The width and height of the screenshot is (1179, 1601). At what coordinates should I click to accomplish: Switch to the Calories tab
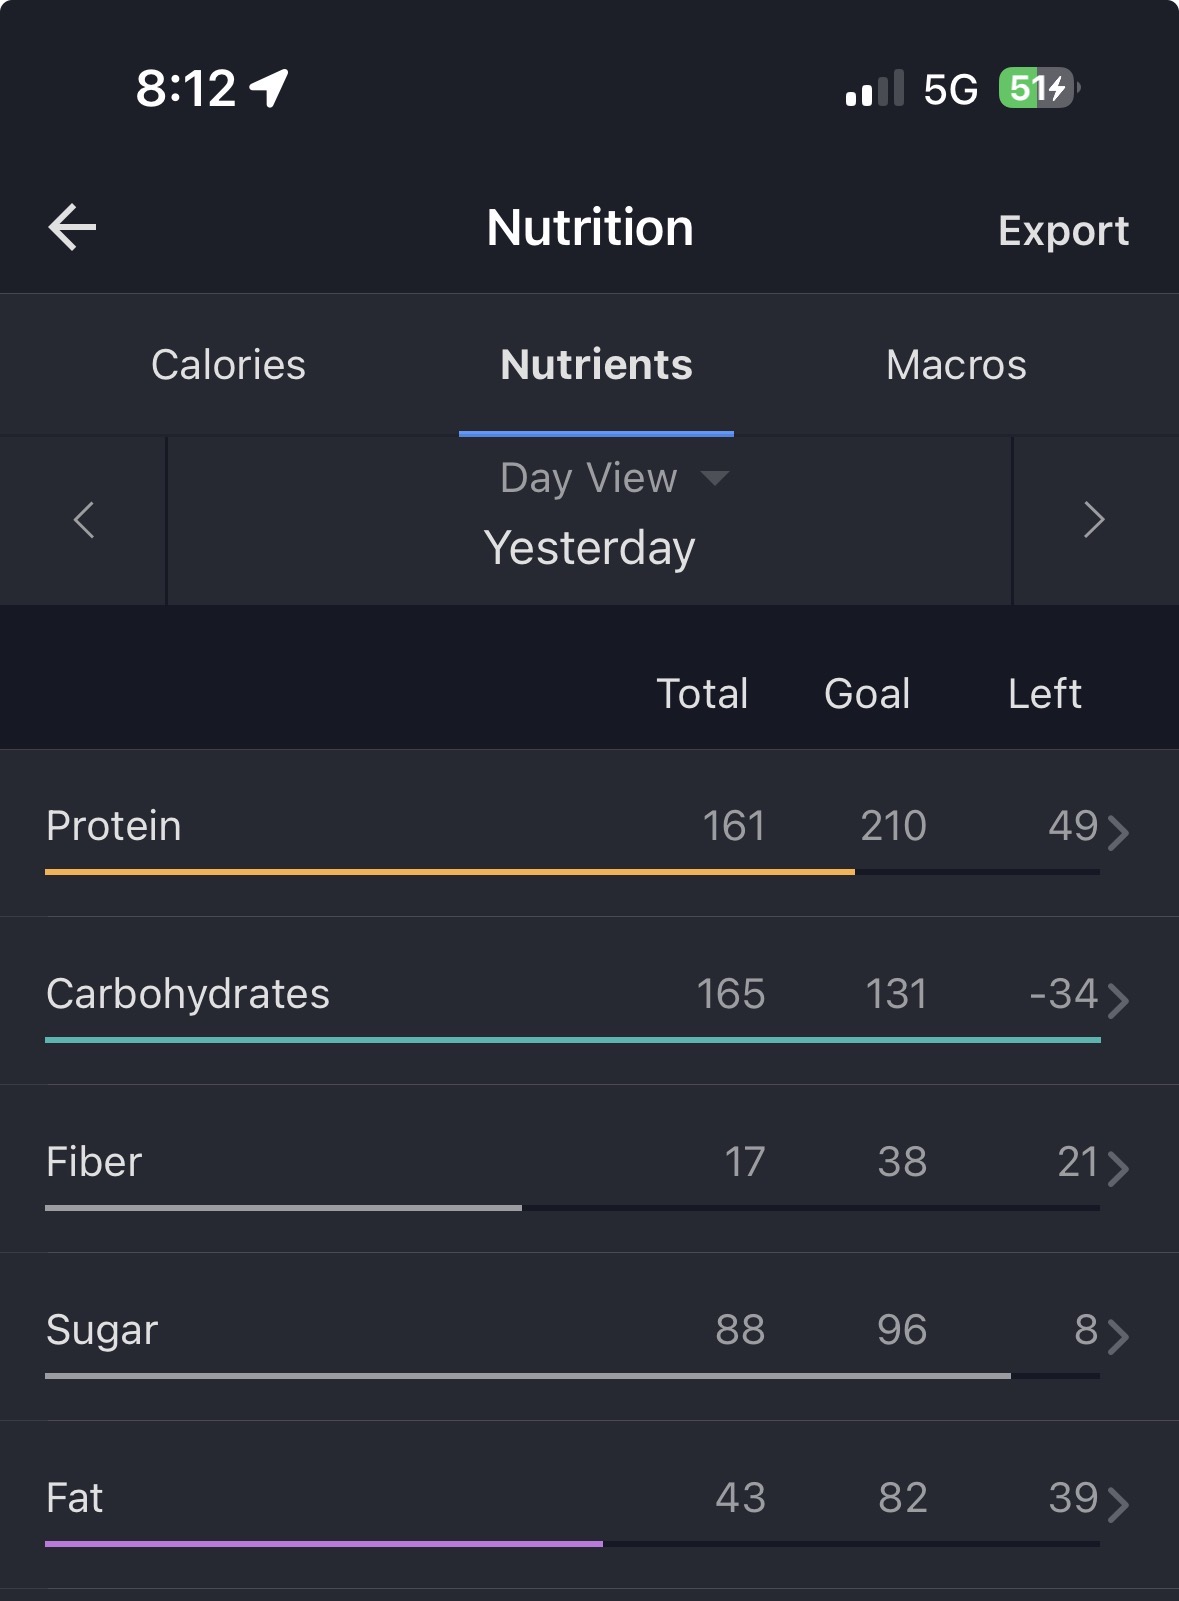[228, 365]
